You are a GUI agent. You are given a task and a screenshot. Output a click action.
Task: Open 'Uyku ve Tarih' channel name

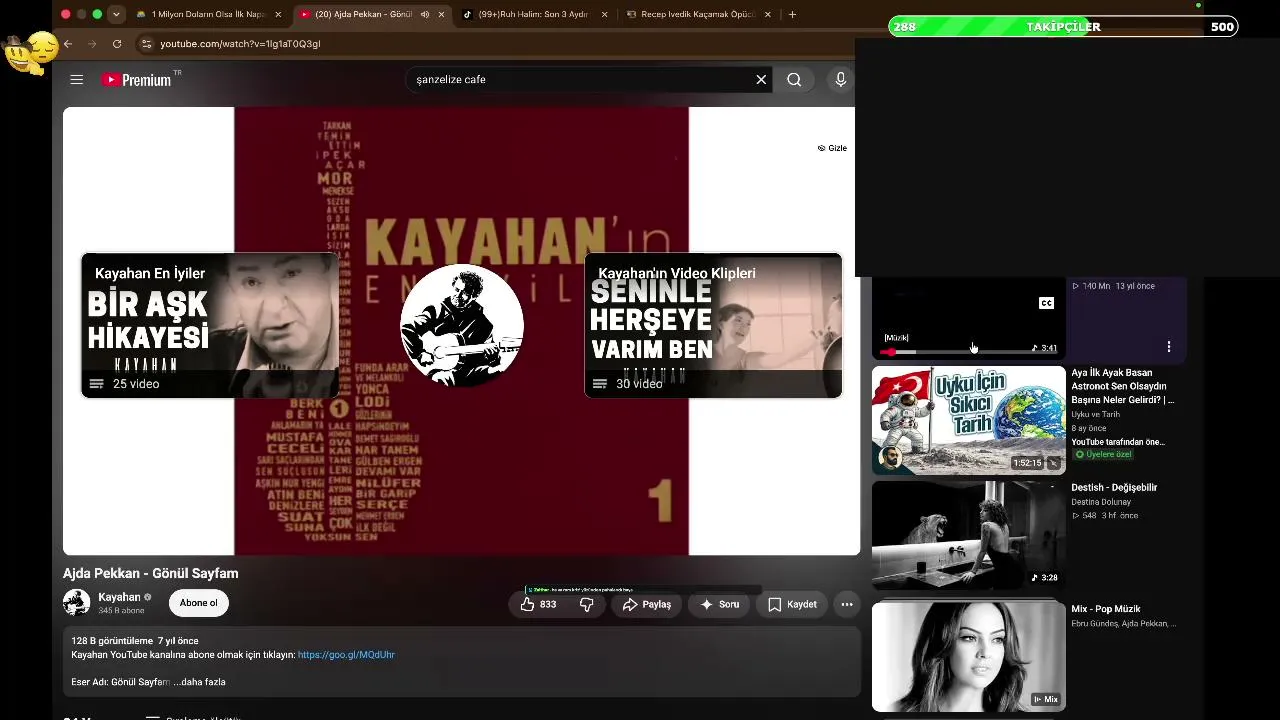(1096, 414)
